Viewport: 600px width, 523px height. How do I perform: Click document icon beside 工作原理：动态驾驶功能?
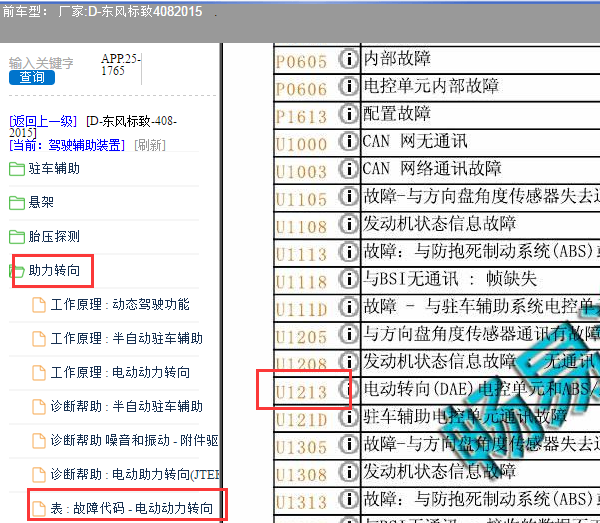[x=39, y=305]
